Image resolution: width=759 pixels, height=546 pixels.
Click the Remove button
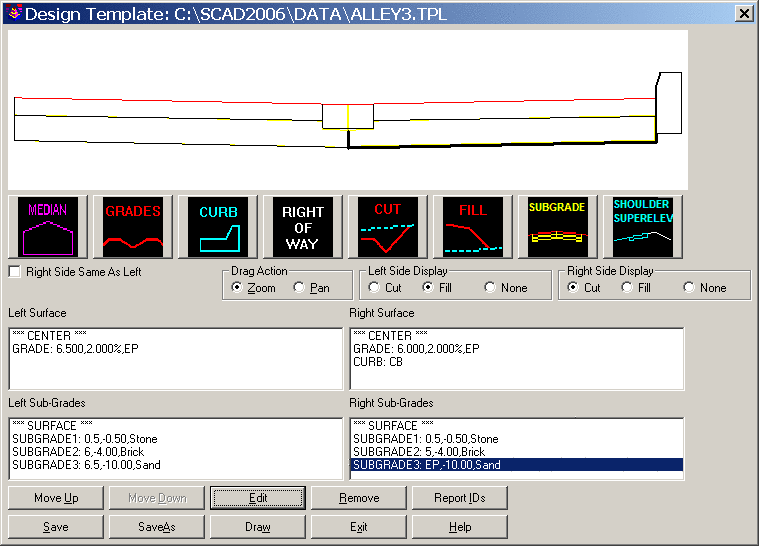tap(359, 498)
